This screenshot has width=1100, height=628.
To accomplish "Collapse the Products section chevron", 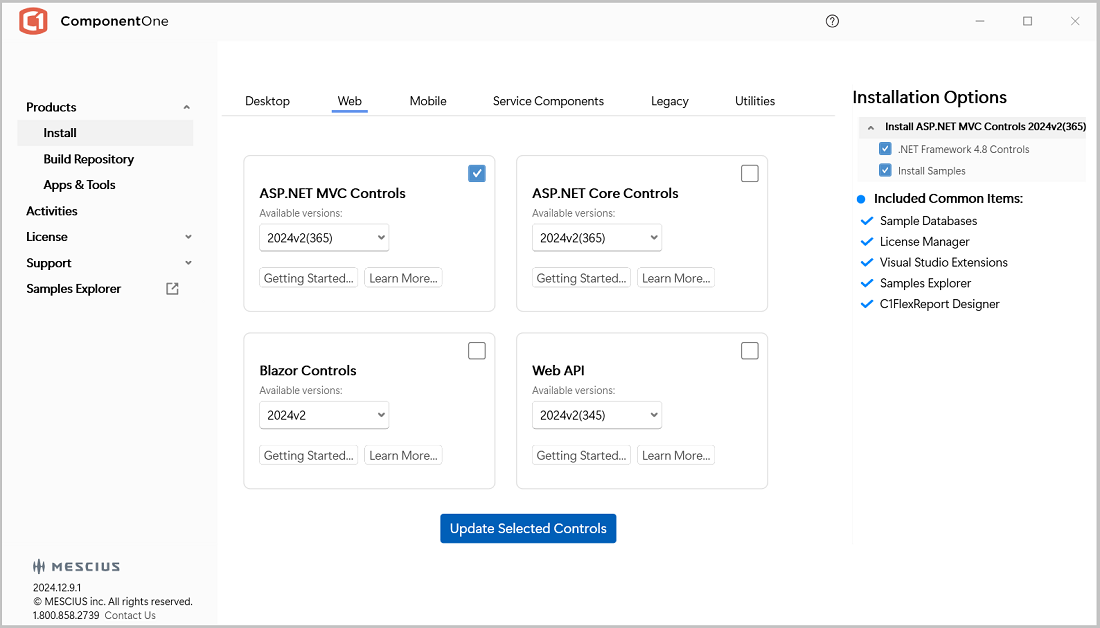I will tap(187, 107).
